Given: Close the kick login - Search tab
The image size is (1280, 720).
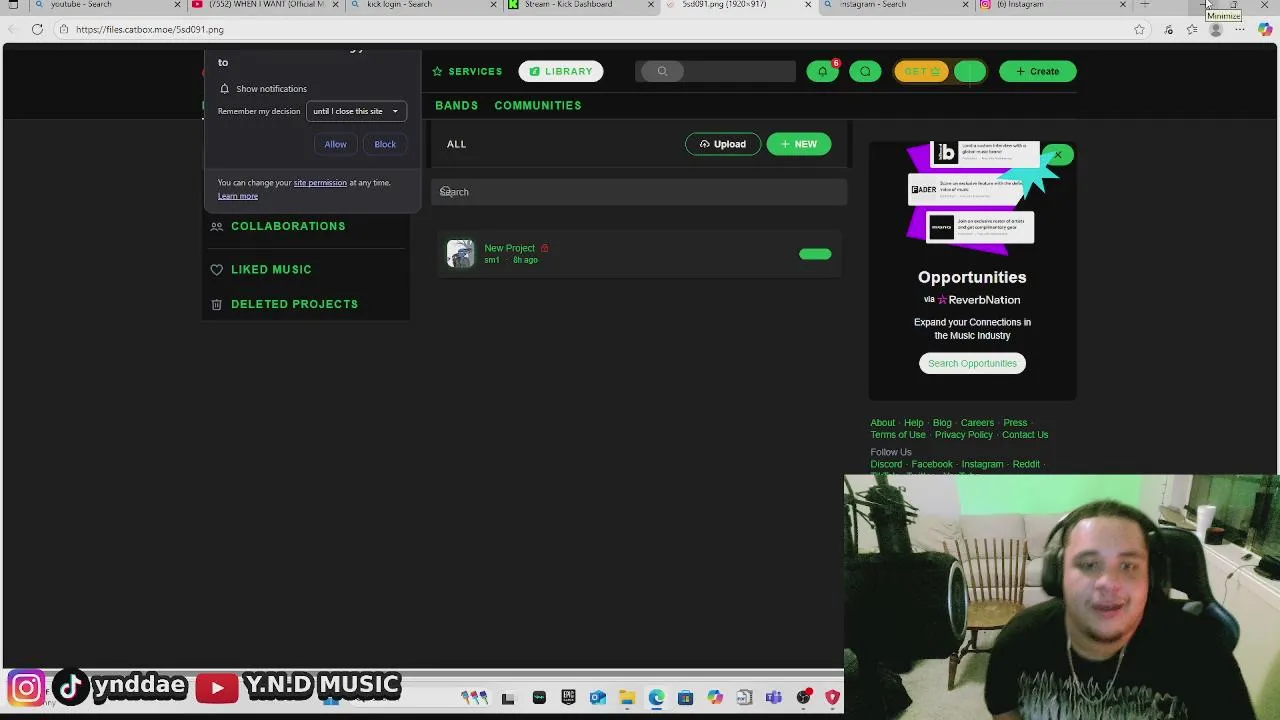Looking at the screenshot, I should tap(493, 5).
